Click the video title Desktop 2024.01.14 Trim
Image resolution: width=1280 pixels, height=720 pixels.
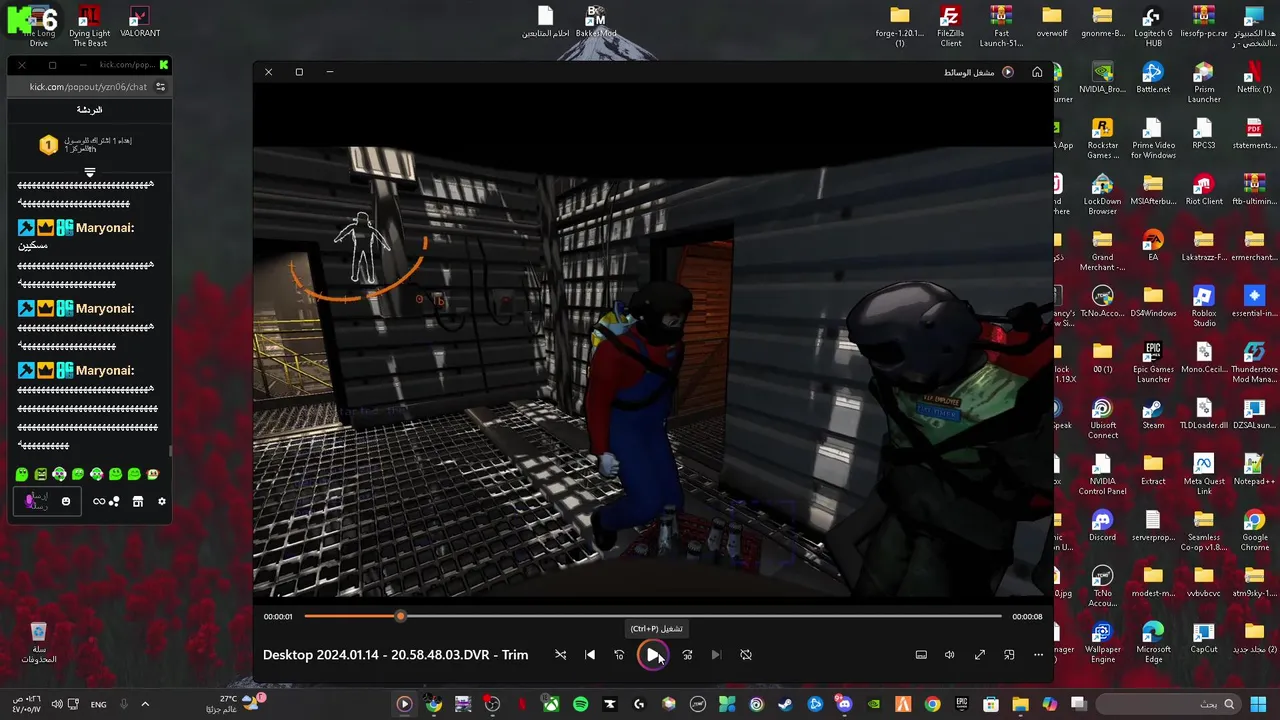(395, 655)
